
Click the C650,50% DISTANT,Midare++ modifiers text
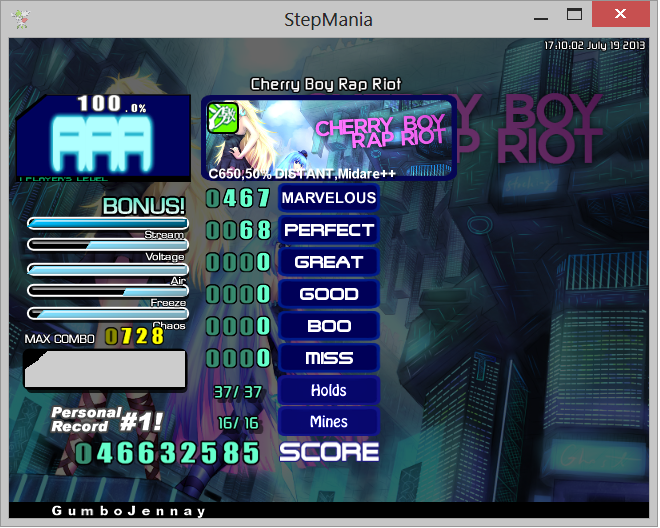click(302, 174)
